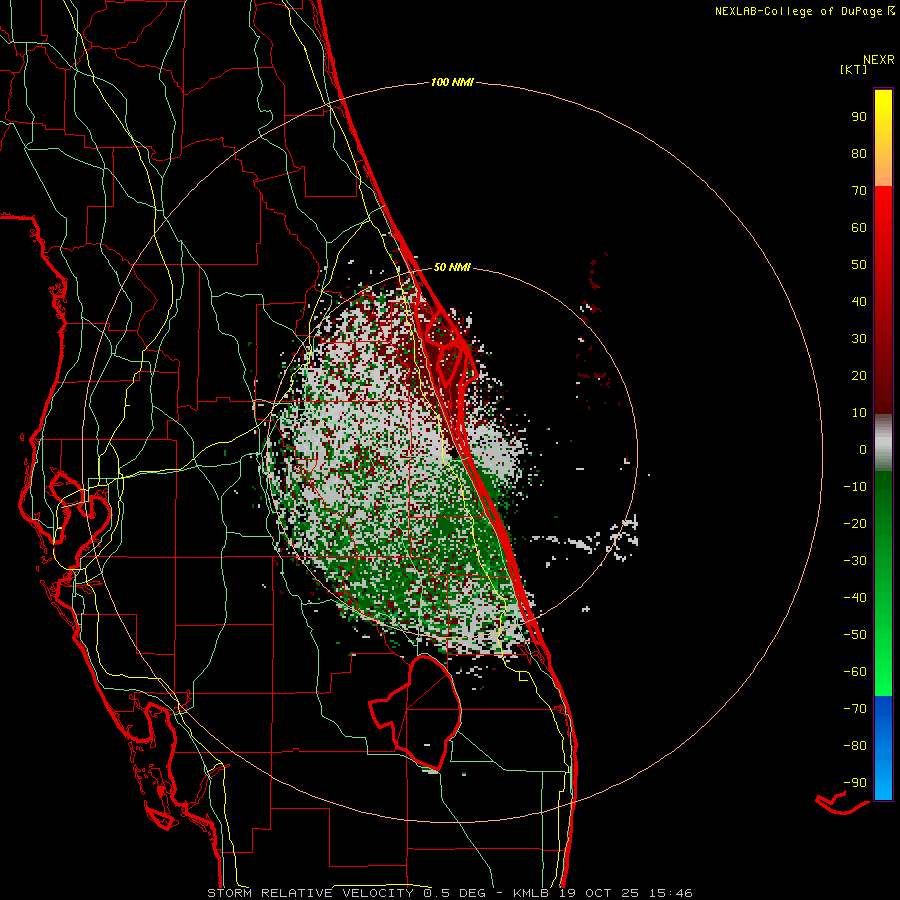
Task: Click the positive 30 knot scale value
Action: tap(859, 339)
